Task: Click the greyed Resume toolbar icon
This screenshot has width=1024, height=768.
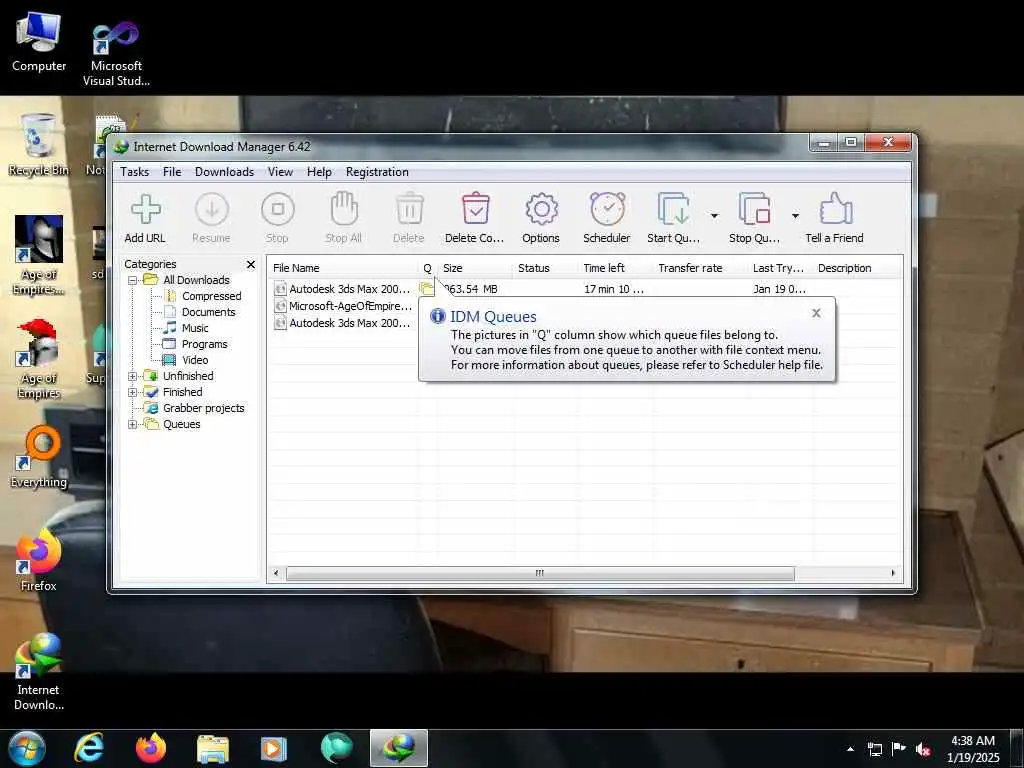Action: [x=212, y=210]
